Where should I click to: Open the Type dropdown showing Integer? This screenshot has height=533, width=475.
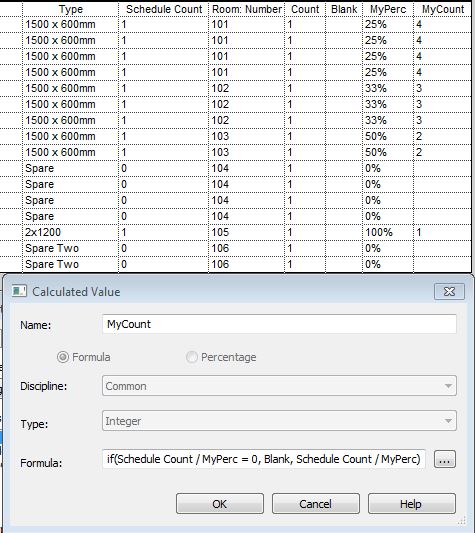pyautogui.click(x=279, y=421)
